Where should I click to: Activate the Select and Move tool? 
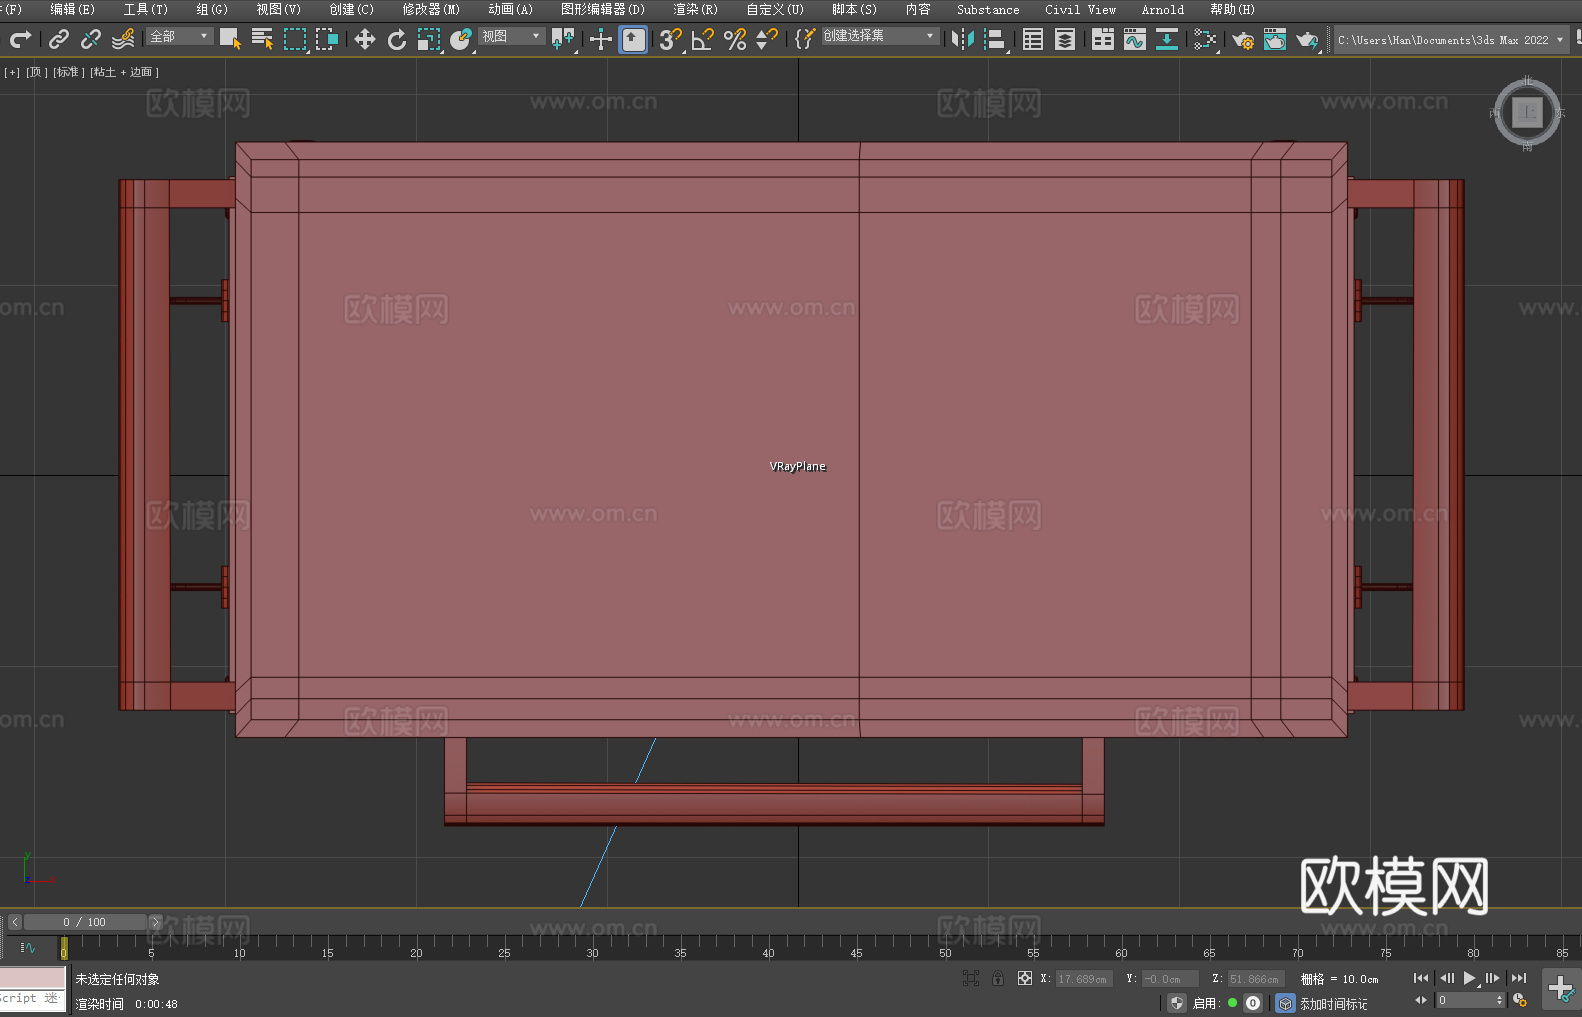pos(365,39)
